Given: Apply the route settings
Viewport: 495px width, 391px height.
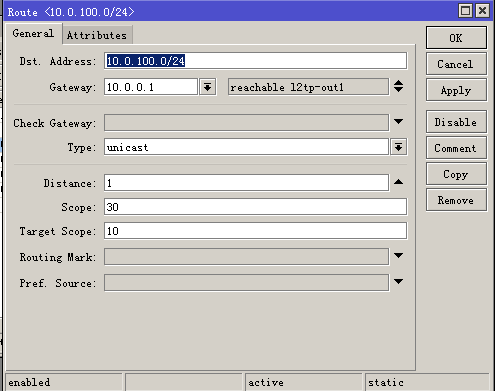Looking at the screenshot, I should 456,90.
